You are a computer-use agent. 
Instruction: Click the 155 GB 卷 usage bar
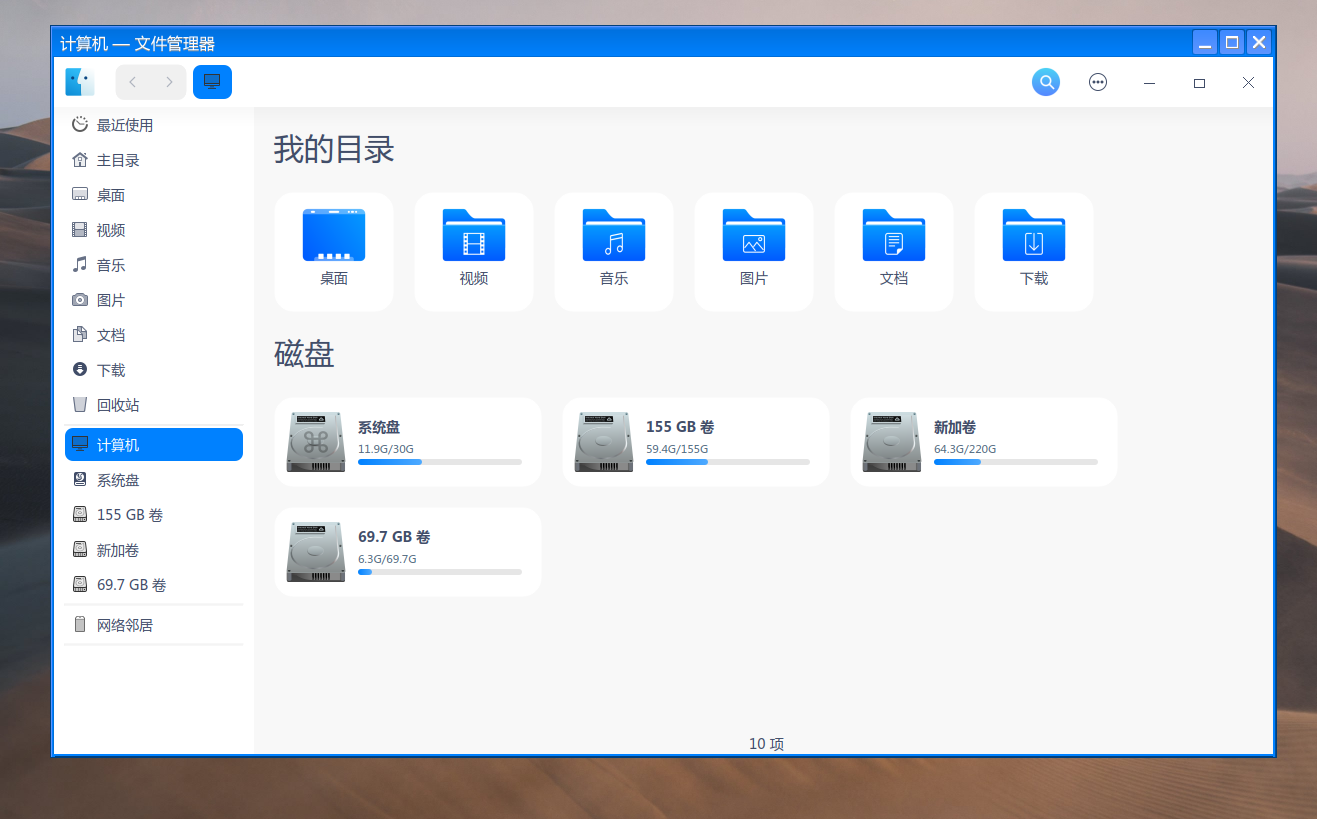click(727, 462)
